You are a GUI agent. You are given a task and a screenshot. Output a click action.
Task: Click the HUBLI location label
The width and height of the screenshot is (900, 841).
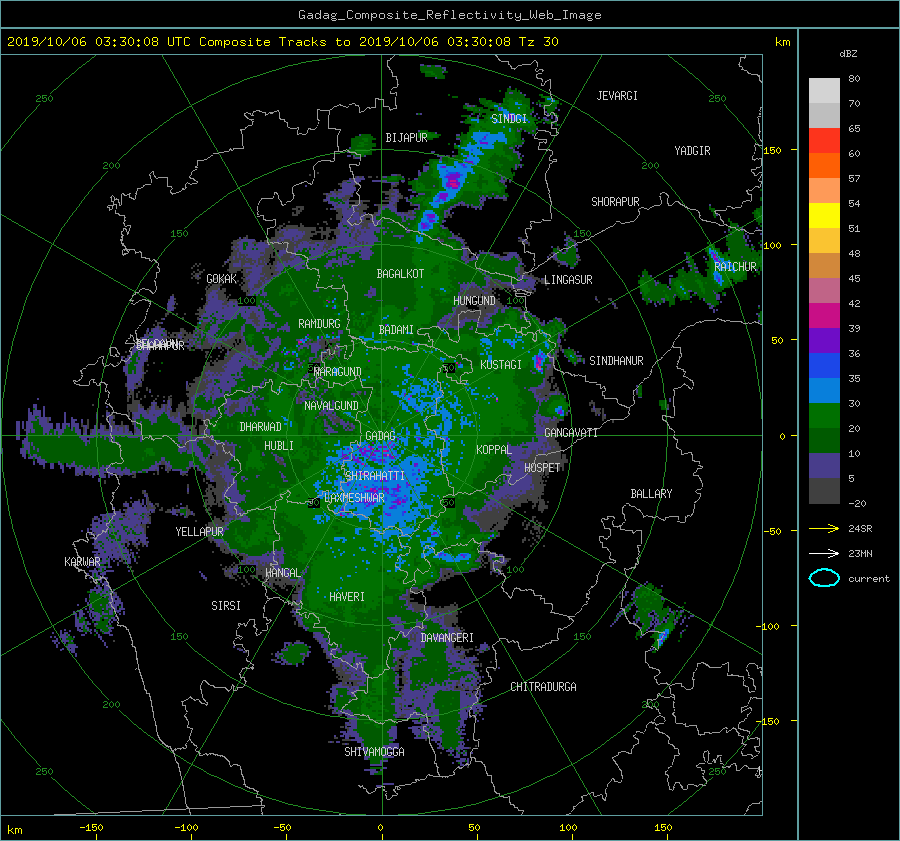pos(279,446)
